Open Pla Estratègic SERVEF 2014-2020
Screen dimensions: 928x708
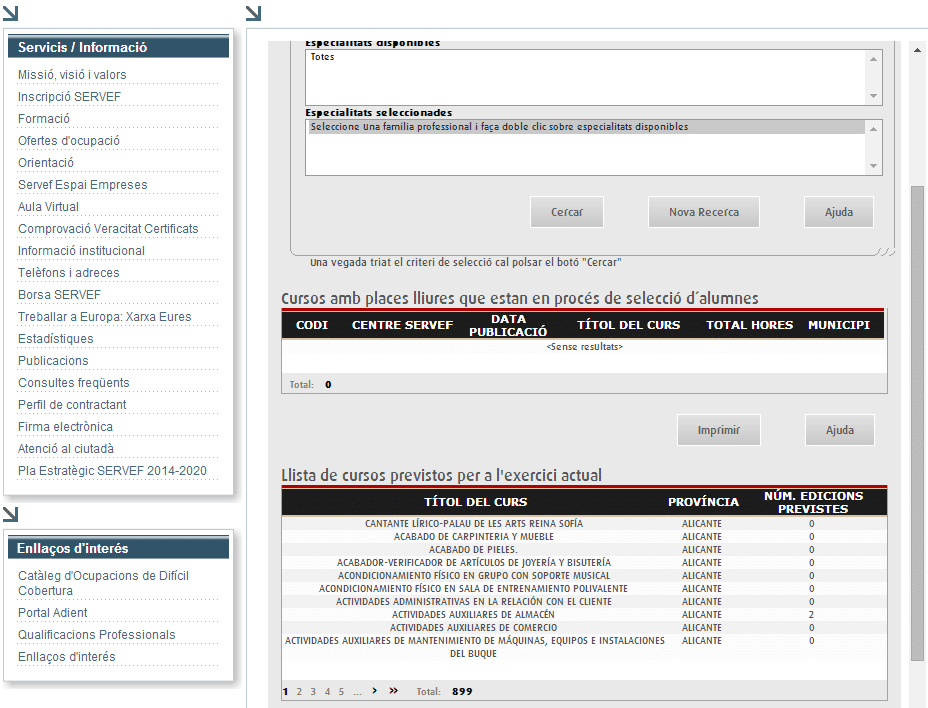pyautogui.click(x=112, y=471)
